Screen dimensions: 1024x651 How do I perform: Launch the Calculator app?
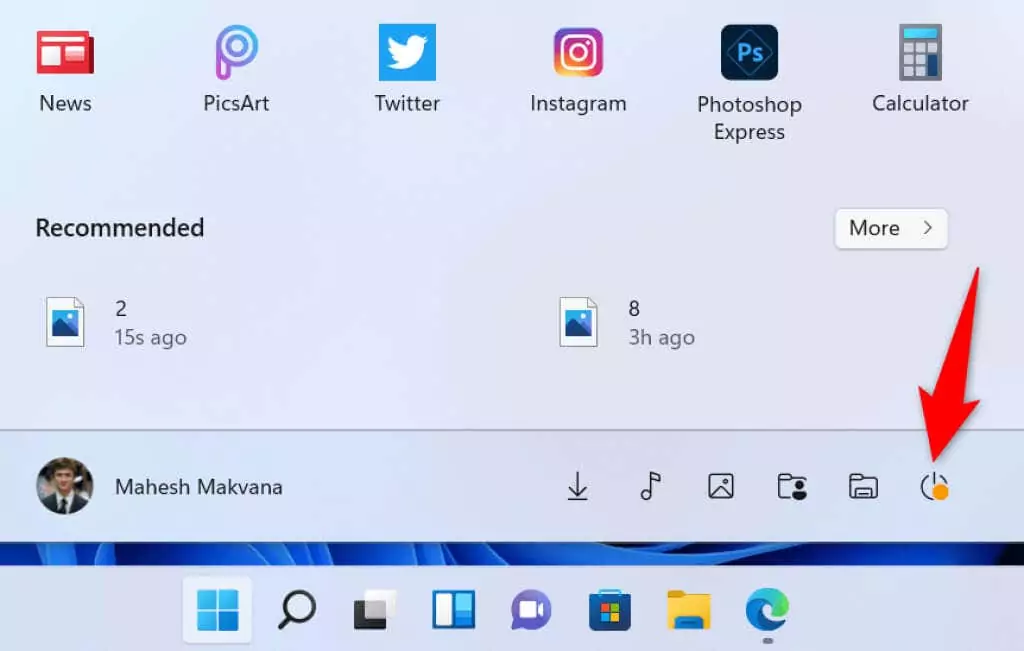click(x=920, y=71)
